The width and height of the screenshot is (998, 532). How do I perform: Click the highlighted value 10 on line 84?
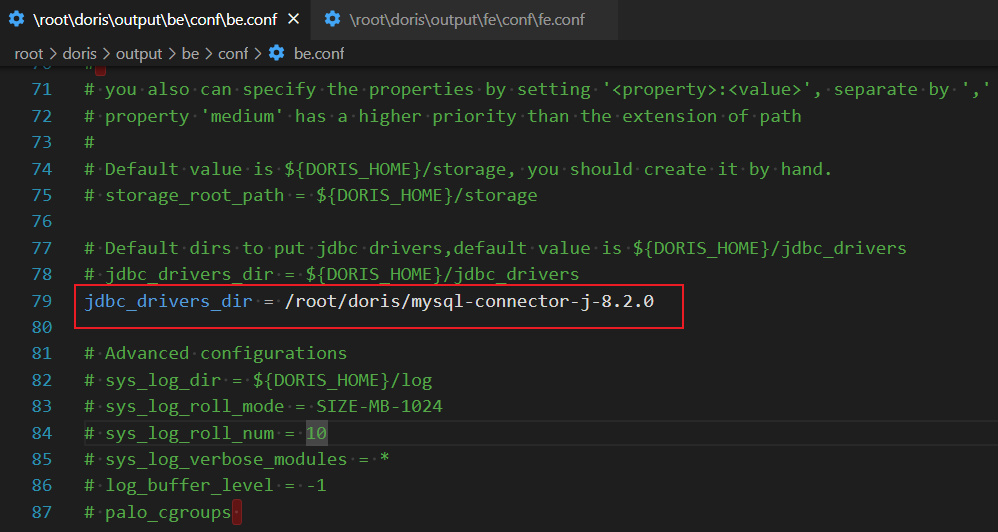(316, 433)
